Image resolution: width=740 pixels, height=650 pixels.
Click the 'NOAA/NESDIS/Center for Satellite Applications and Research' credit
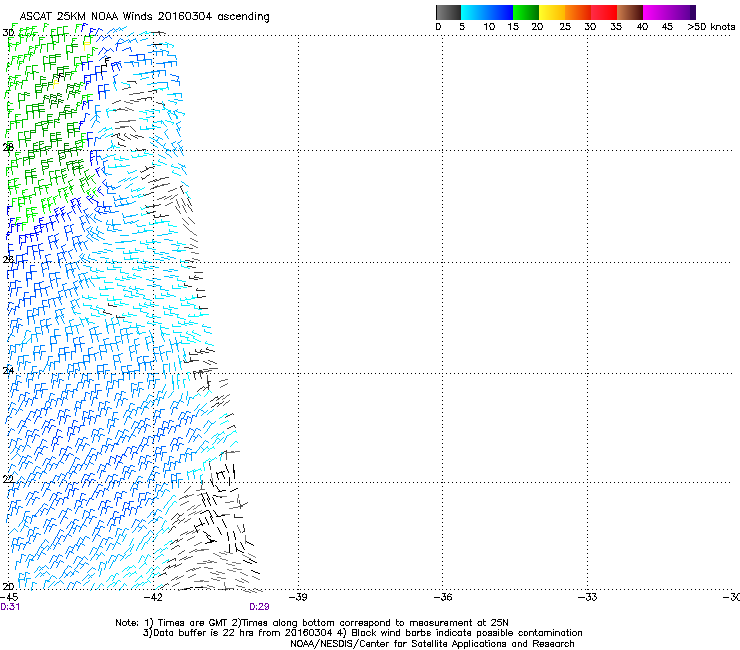432,644
